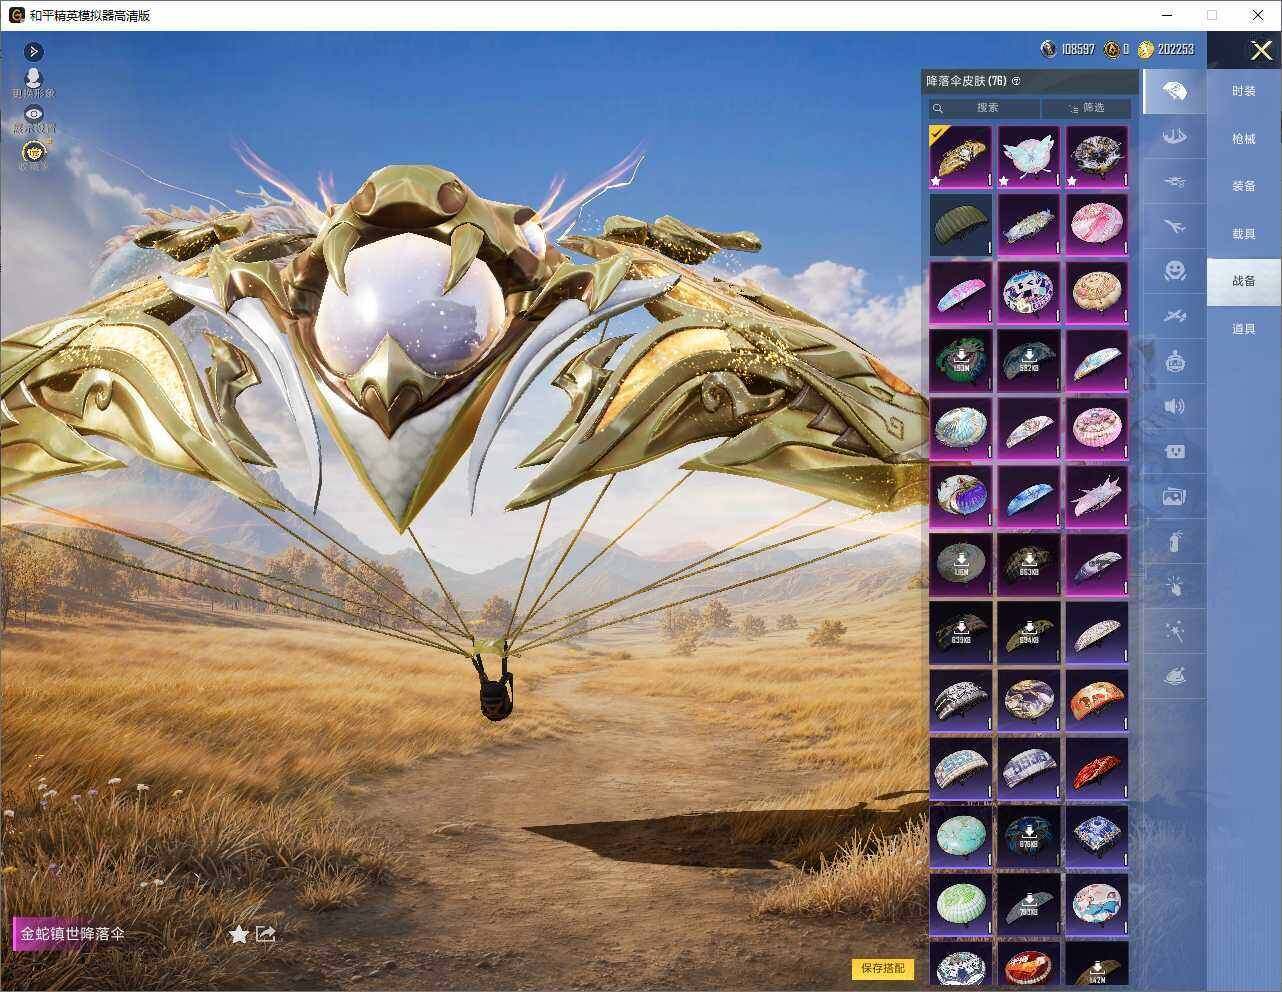Select the red parachute thumbnail
This screenshot has width=1282, height=992.
(x=1097, y=769)
